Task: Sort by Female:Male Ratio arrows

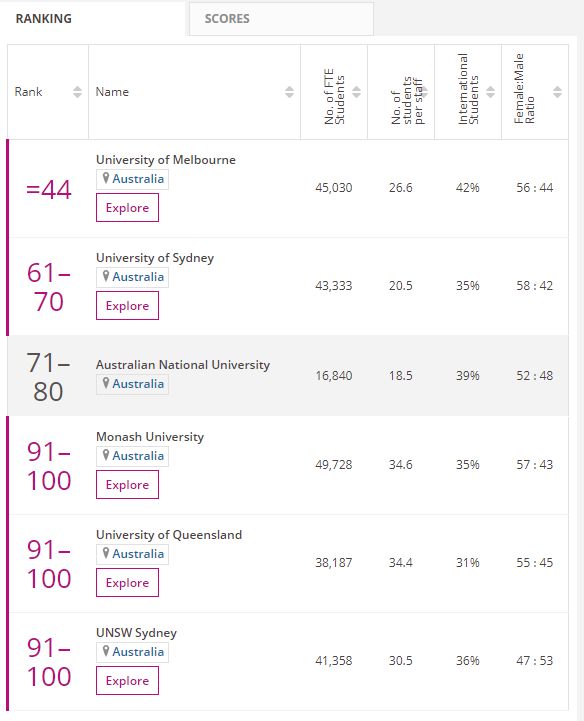Action: [557, 92]
